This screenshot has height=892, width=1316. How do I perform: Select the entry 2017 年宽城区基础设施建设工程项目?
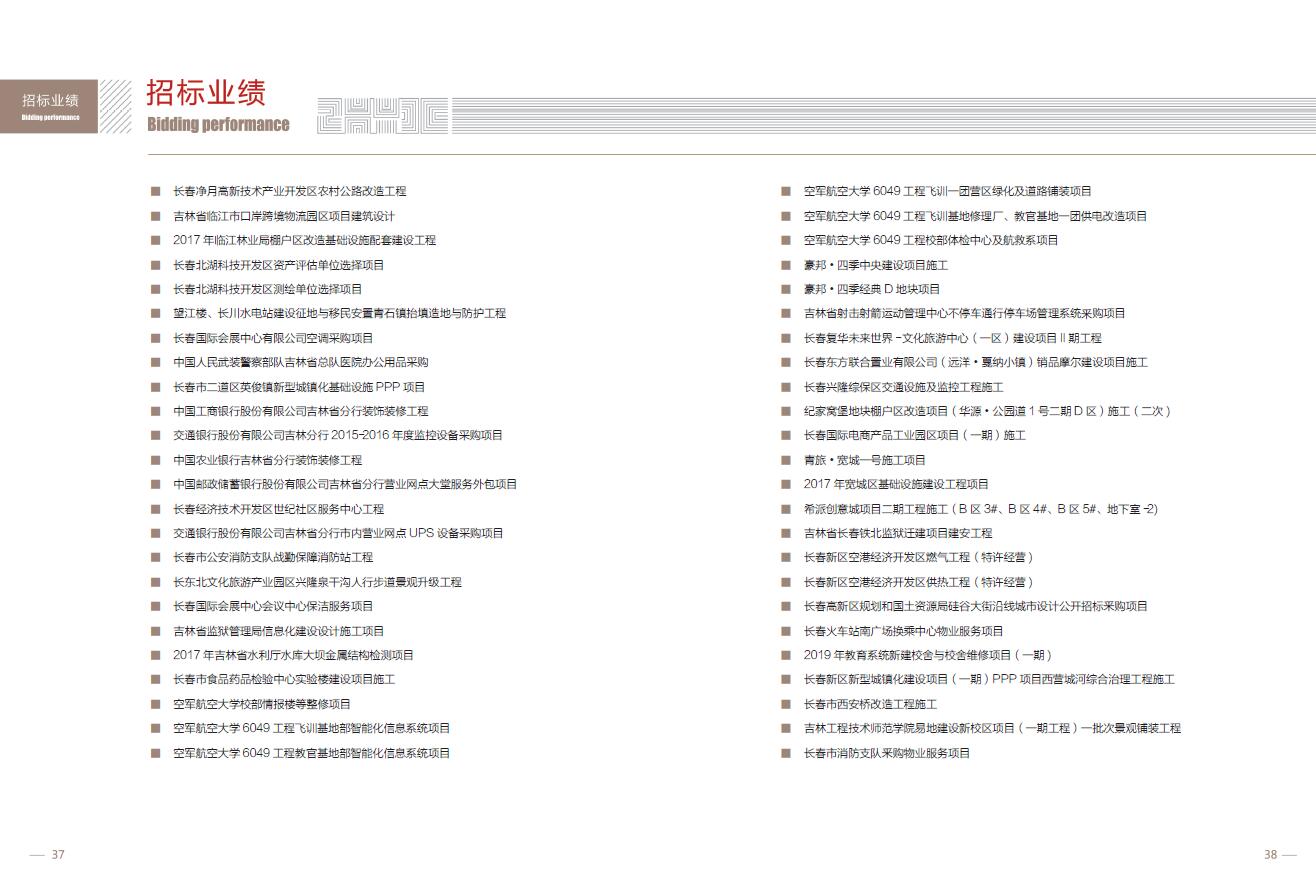click(x=896, y=484)
